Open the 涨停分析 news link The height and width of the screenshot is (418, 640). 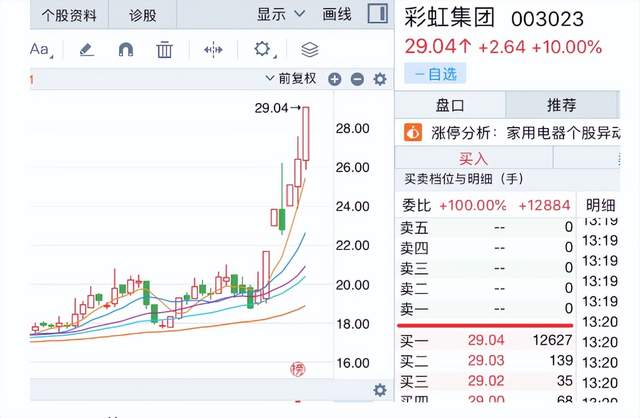pos(520,131)
